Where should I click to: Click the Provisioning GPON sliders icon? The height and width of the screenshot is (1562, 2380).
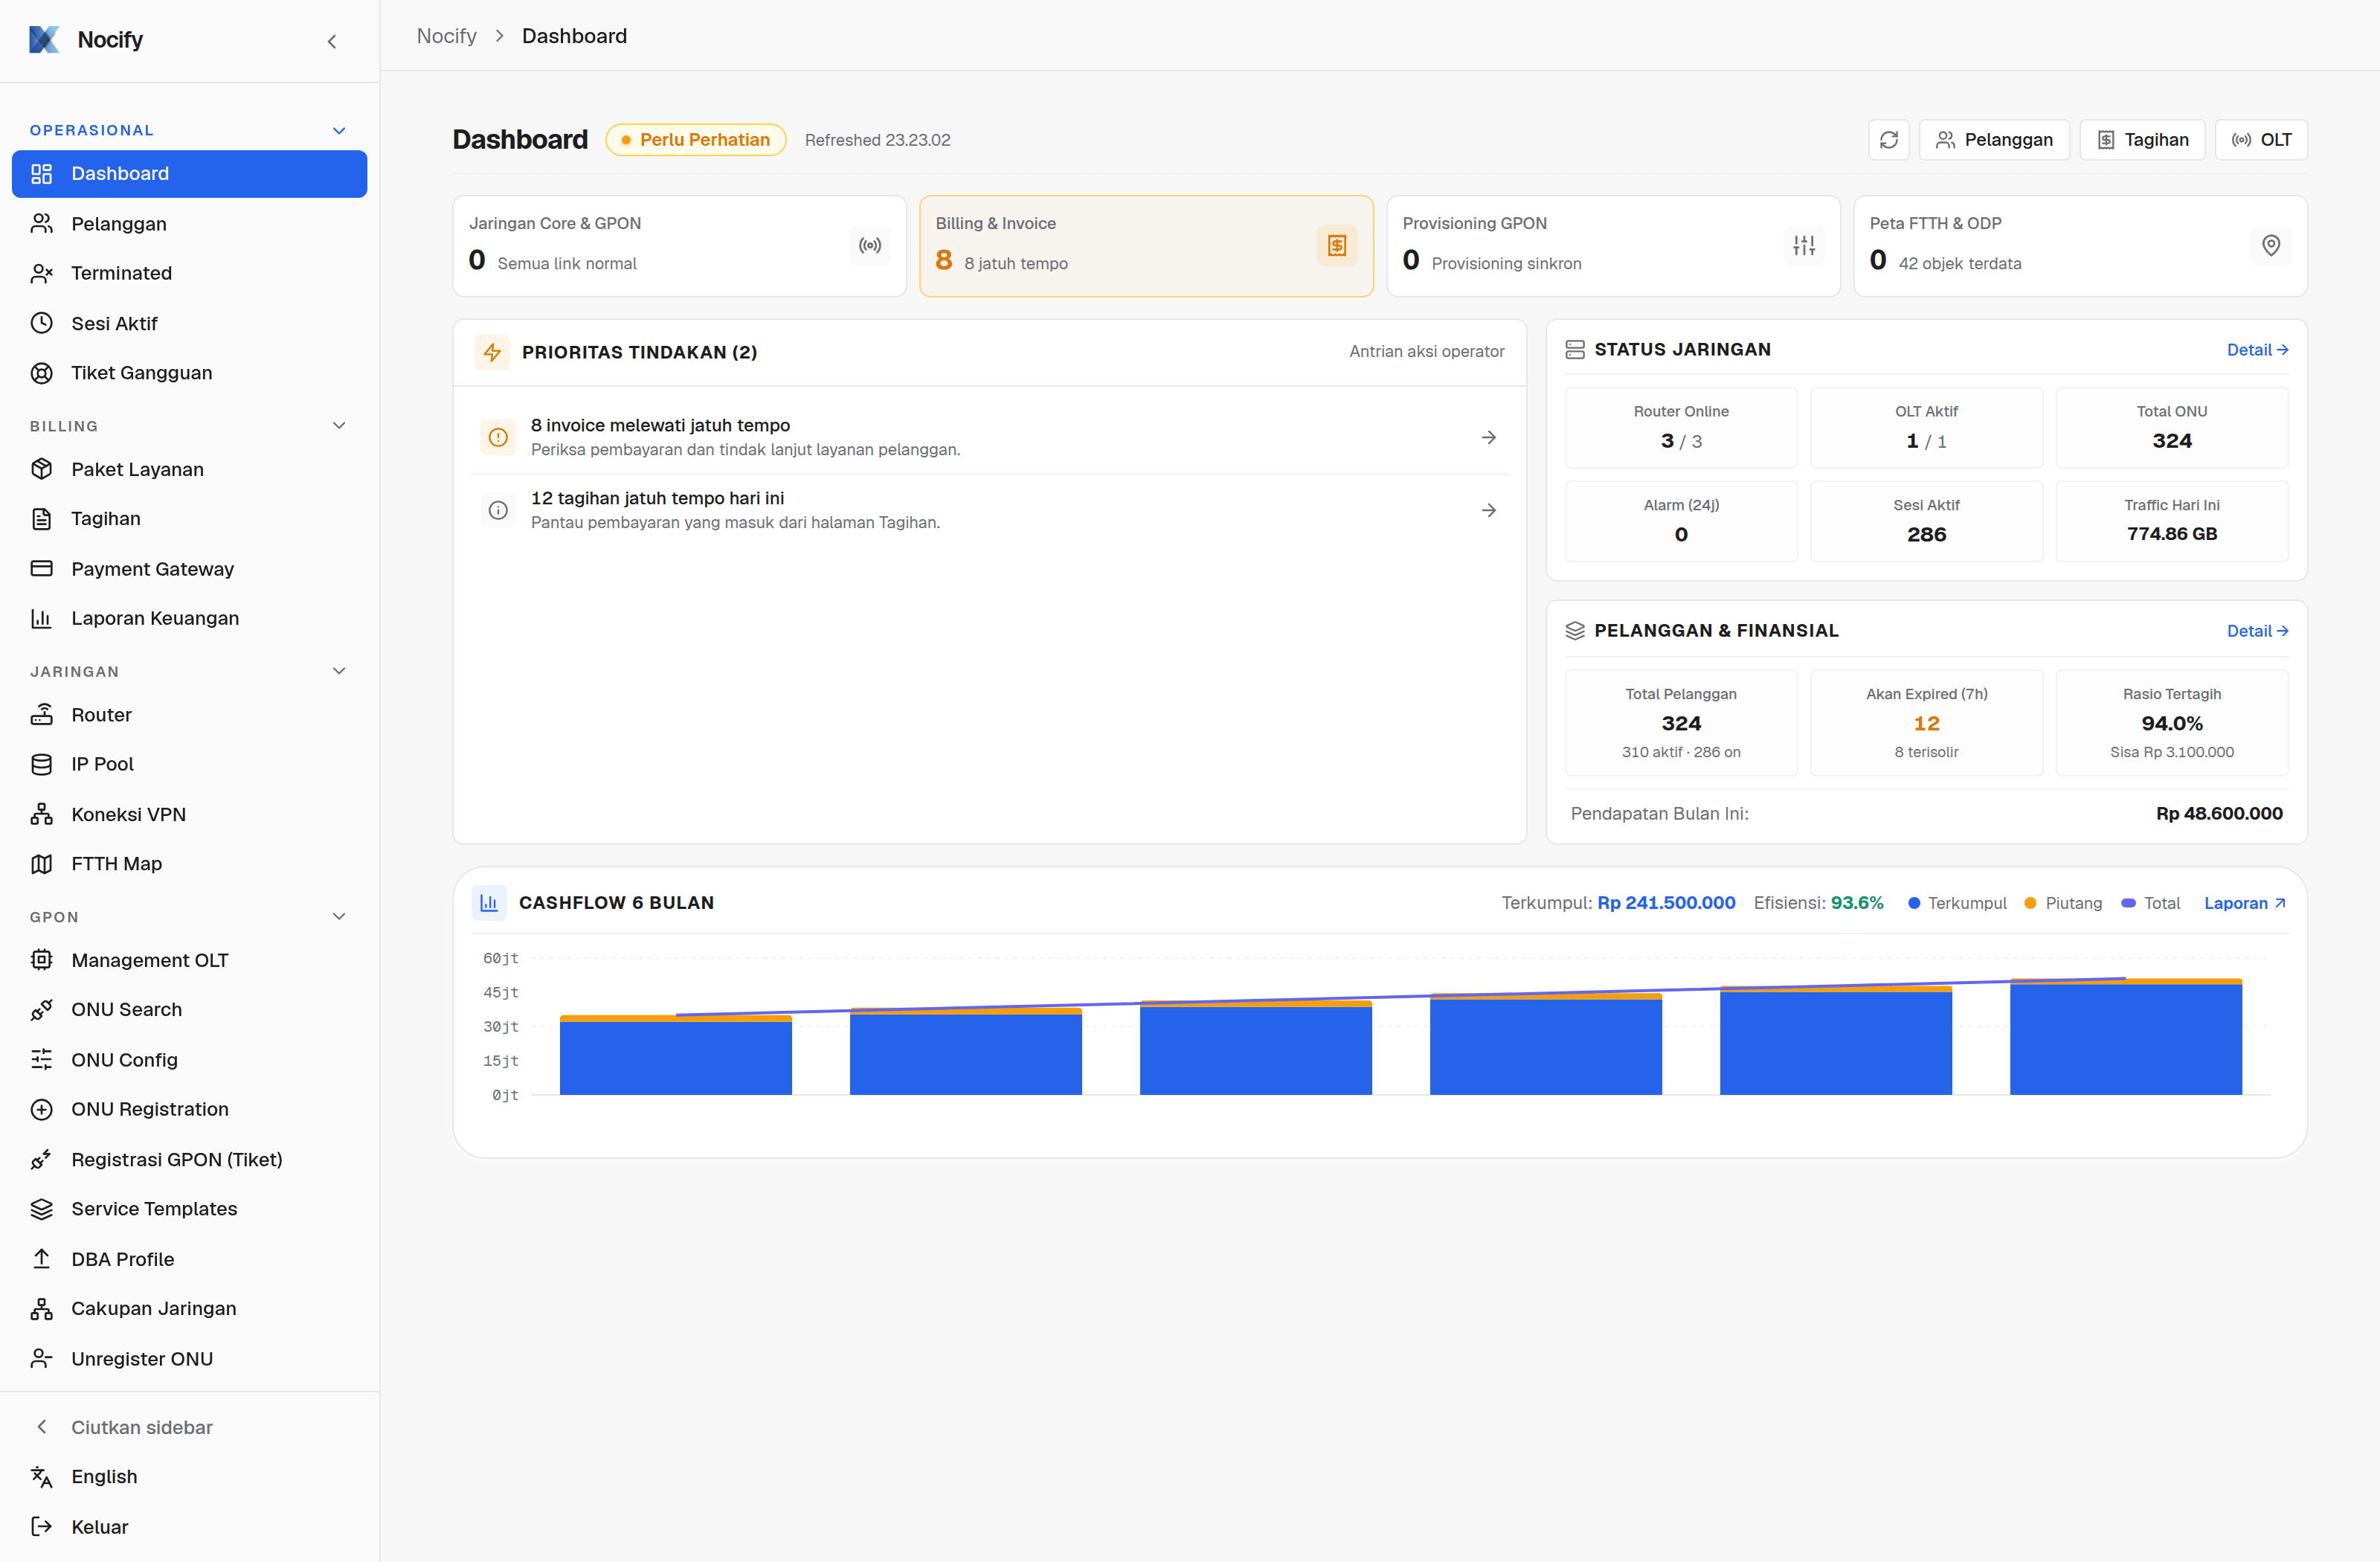coord(1804,245)
